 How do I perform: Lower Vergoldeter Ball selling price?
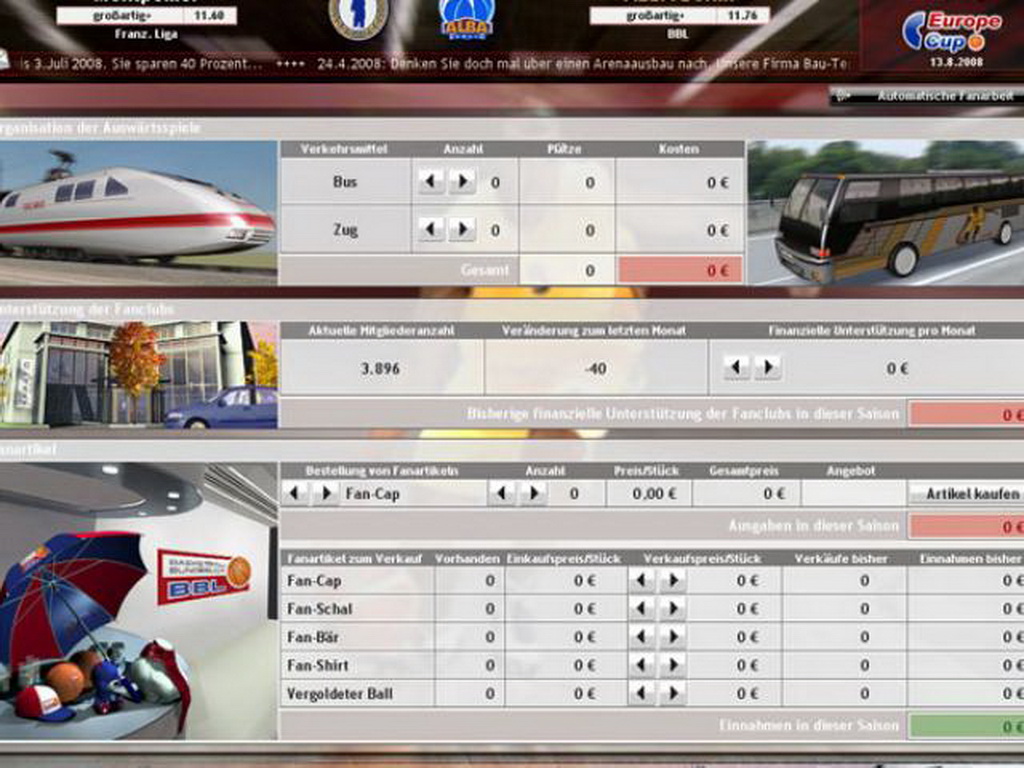click(x=642, y=693)
